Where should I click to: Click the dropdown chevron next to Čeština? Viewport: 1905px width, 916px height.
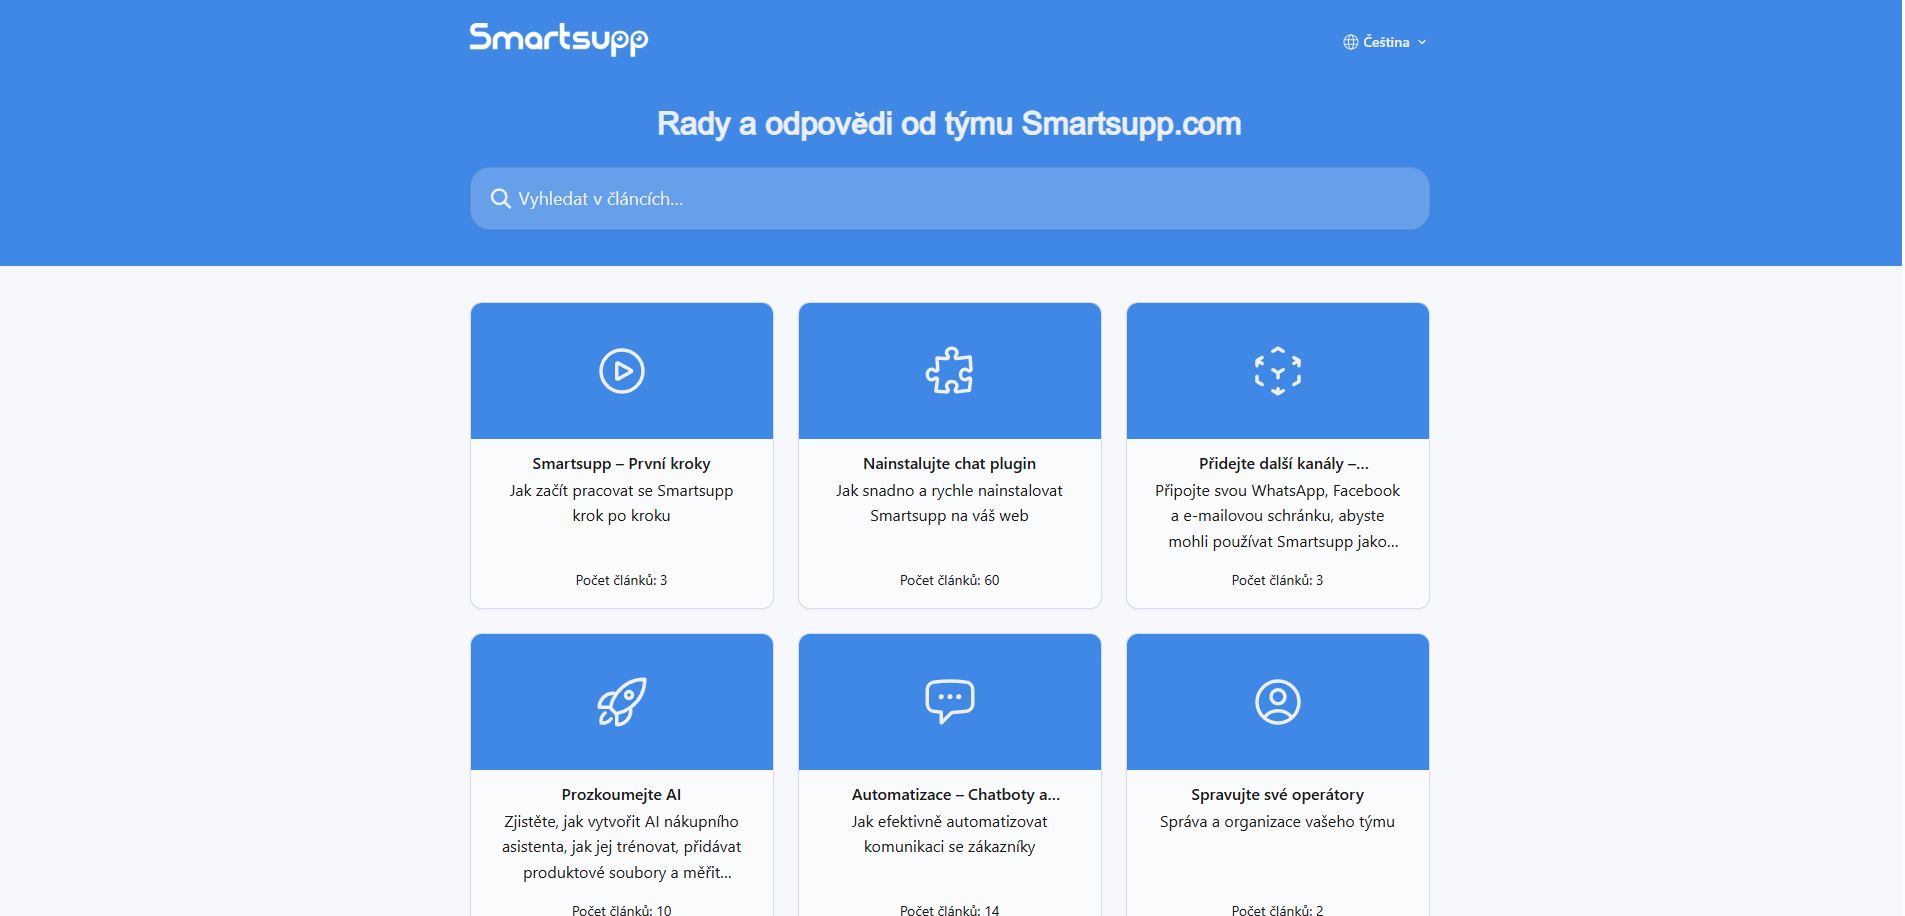point(1422,42)
